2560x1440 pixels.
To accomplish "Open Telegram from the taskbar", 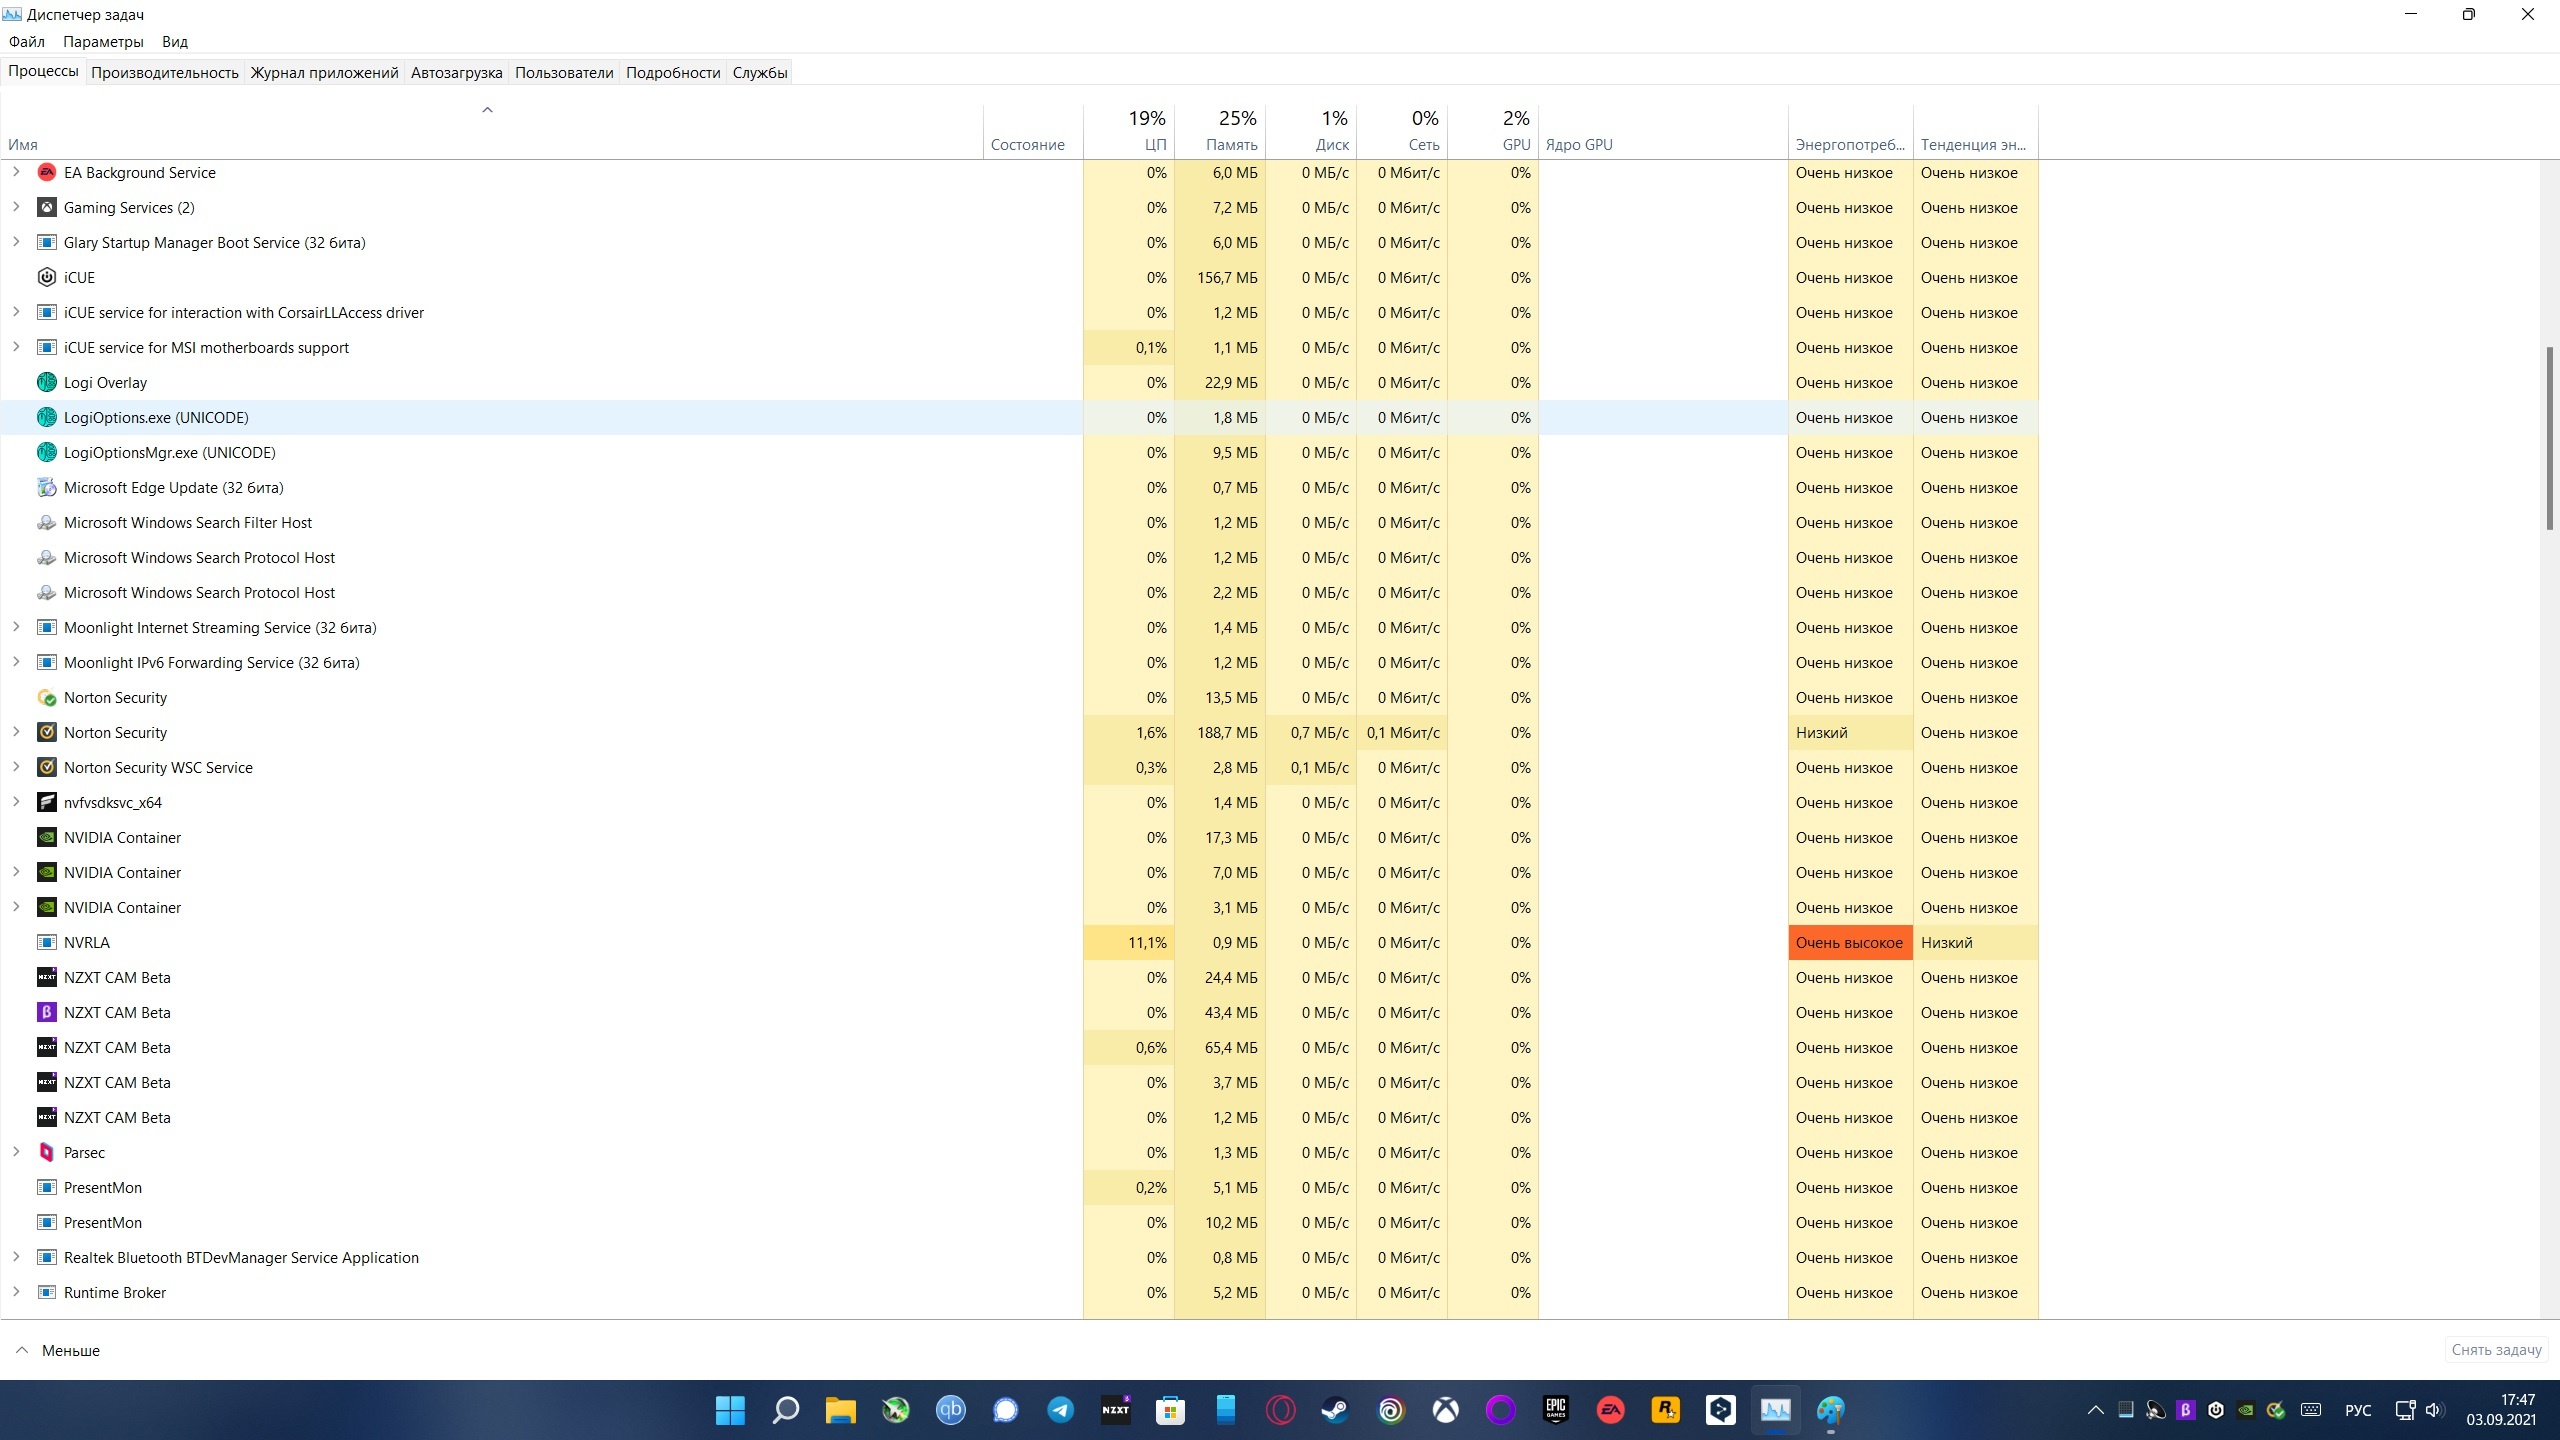I will point(1061,1410).
